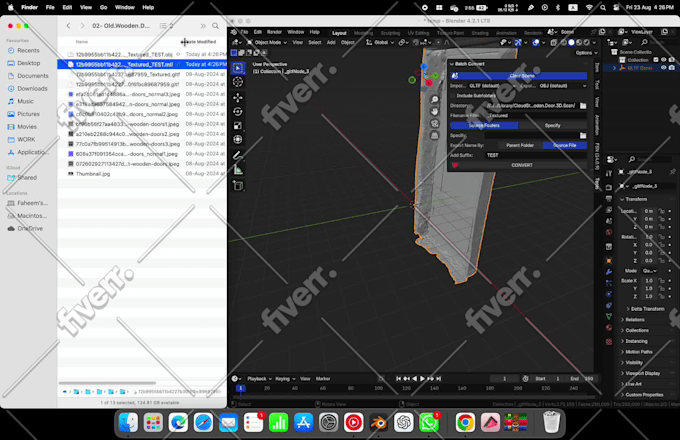Select the Select Box tool in Blender
The width and height of the screenshot is (680, 440).
(238, 68)
